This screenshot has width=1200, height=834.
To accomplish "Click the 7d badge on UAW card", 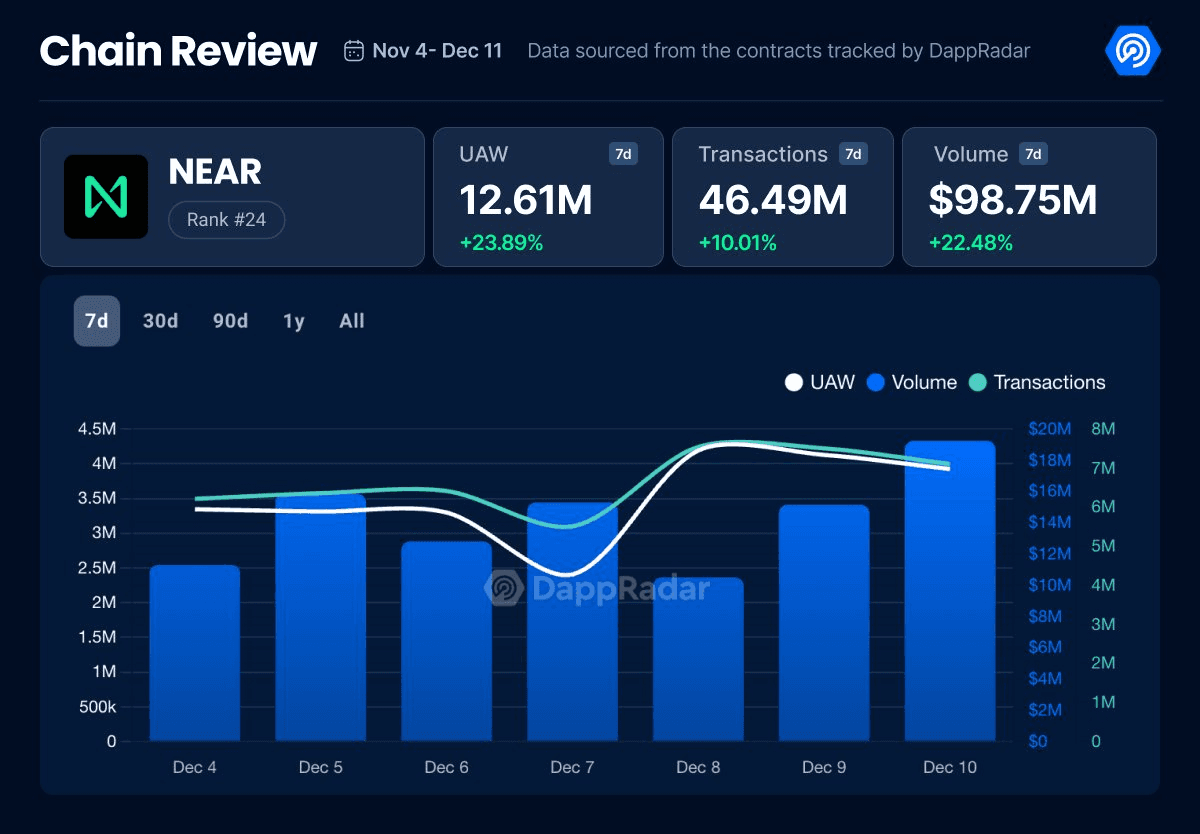I will pyautogui.click(x=623, y=154).
